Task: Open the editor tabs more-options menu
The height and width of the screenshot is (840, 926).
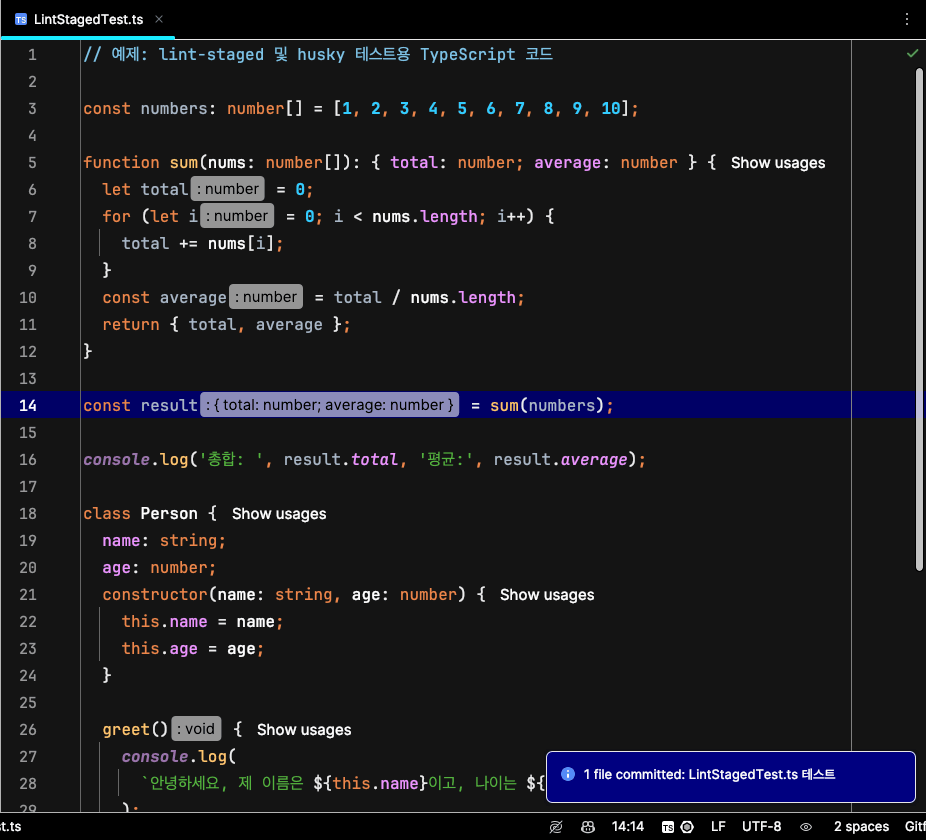Action: pos(907,19)
